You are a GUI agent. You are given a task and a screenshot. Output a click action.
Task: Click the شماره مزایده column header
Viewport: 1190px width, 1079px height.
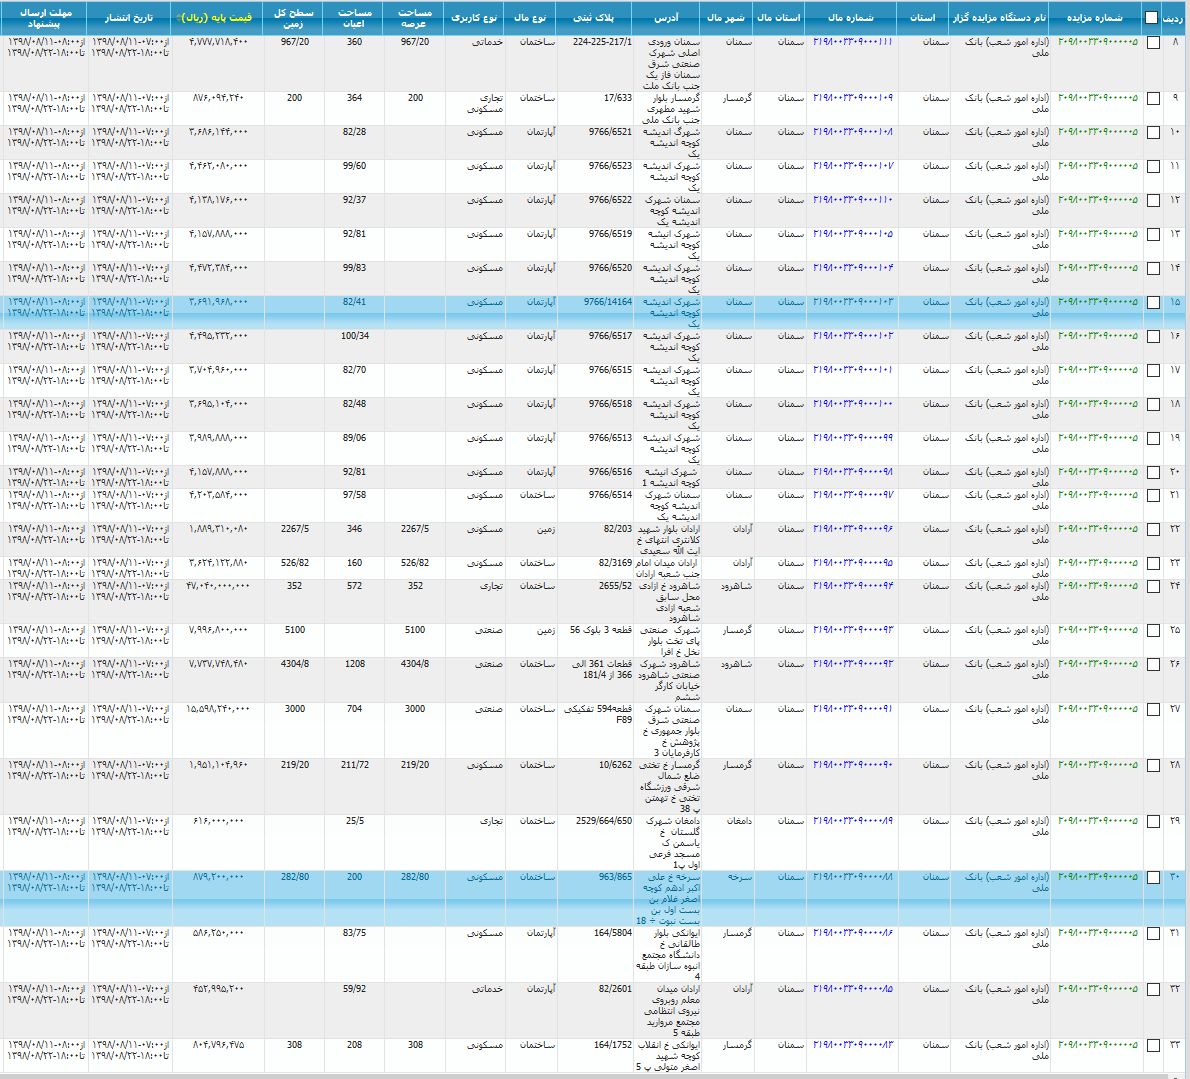pos(1094,18)
